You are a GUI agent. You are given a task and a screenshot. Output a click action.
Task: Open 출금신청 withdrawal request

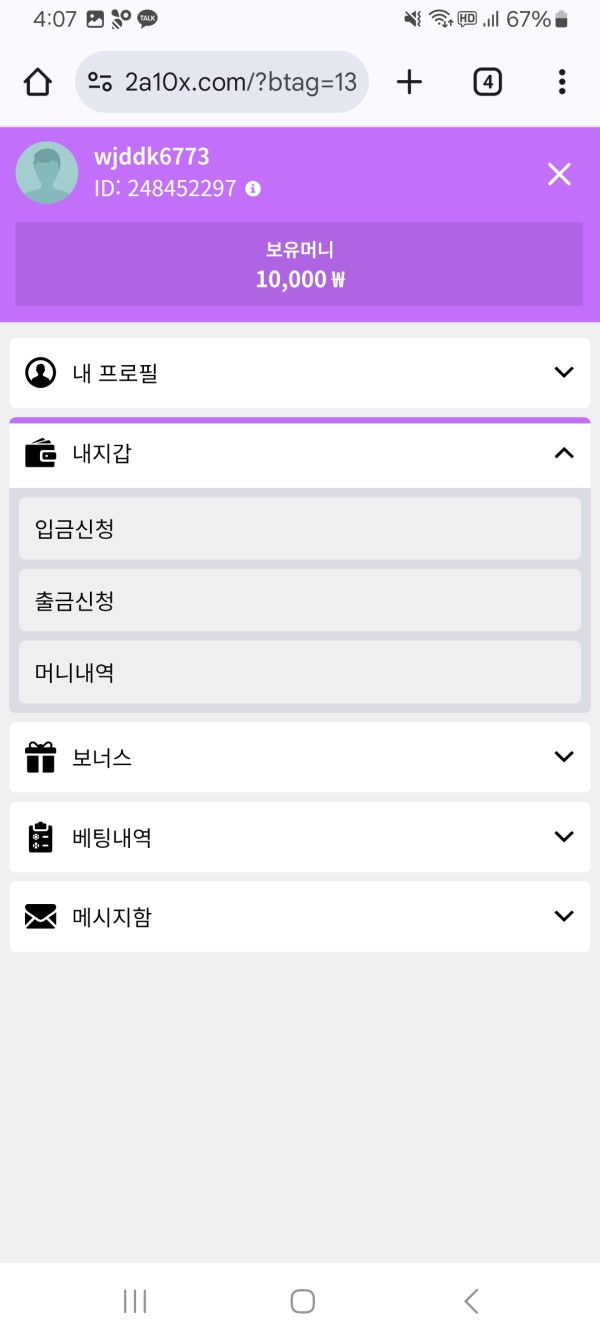click(x=300, y=600)
